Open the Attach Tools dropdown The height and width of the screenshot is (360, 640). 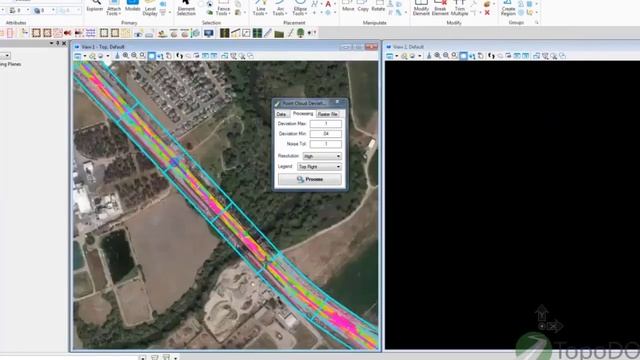(113, 8)
